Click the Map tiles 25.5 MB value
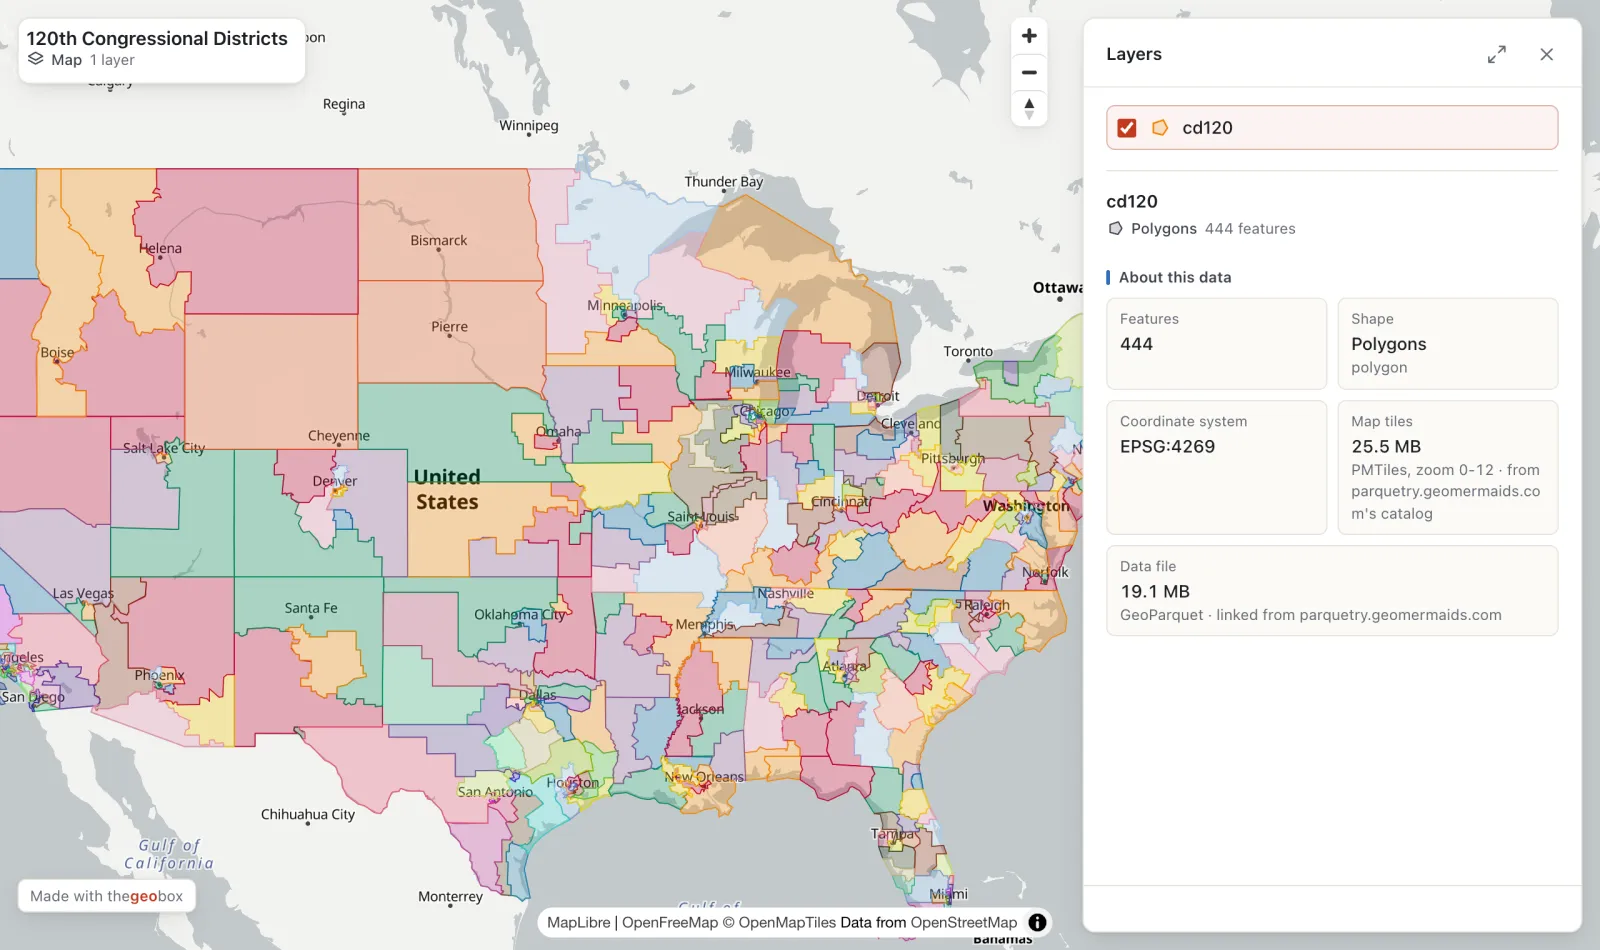This screenshot has height=950, width=1600. pyautogui.click(x=1386, y=446)
